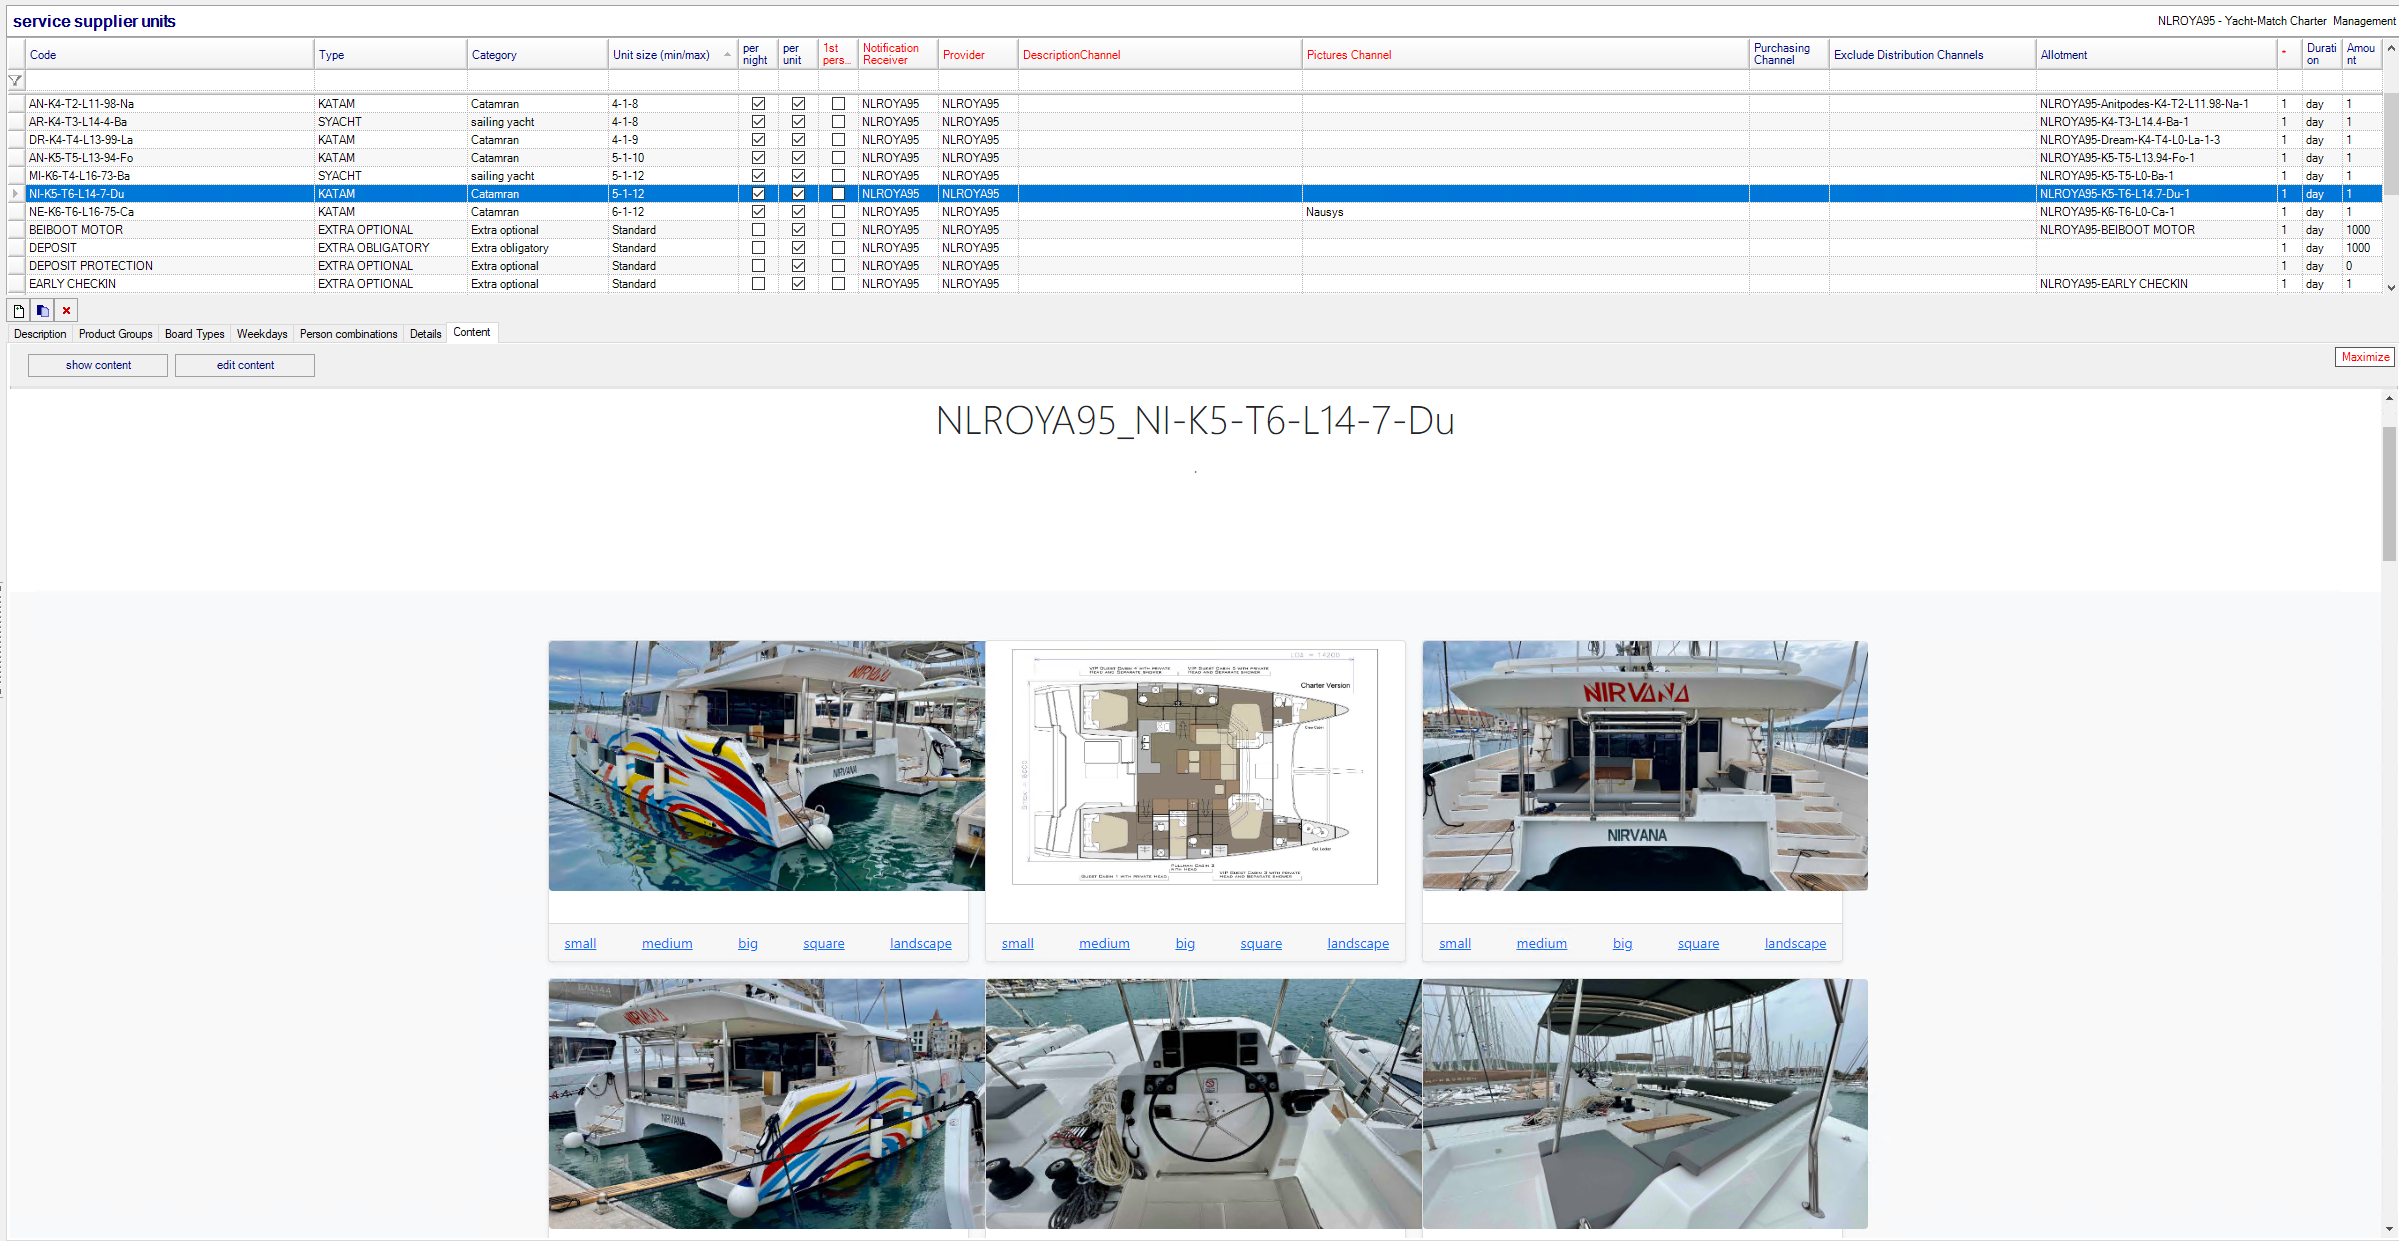
Task: Click the red X delete icon
Action: point(66,311)
